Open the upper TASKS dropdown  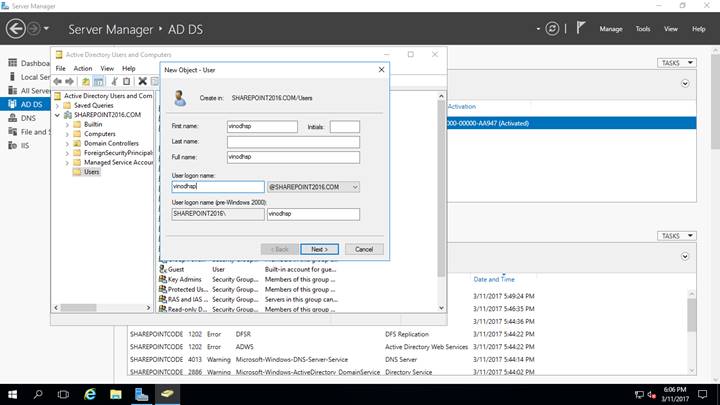[x=676, y=63]
